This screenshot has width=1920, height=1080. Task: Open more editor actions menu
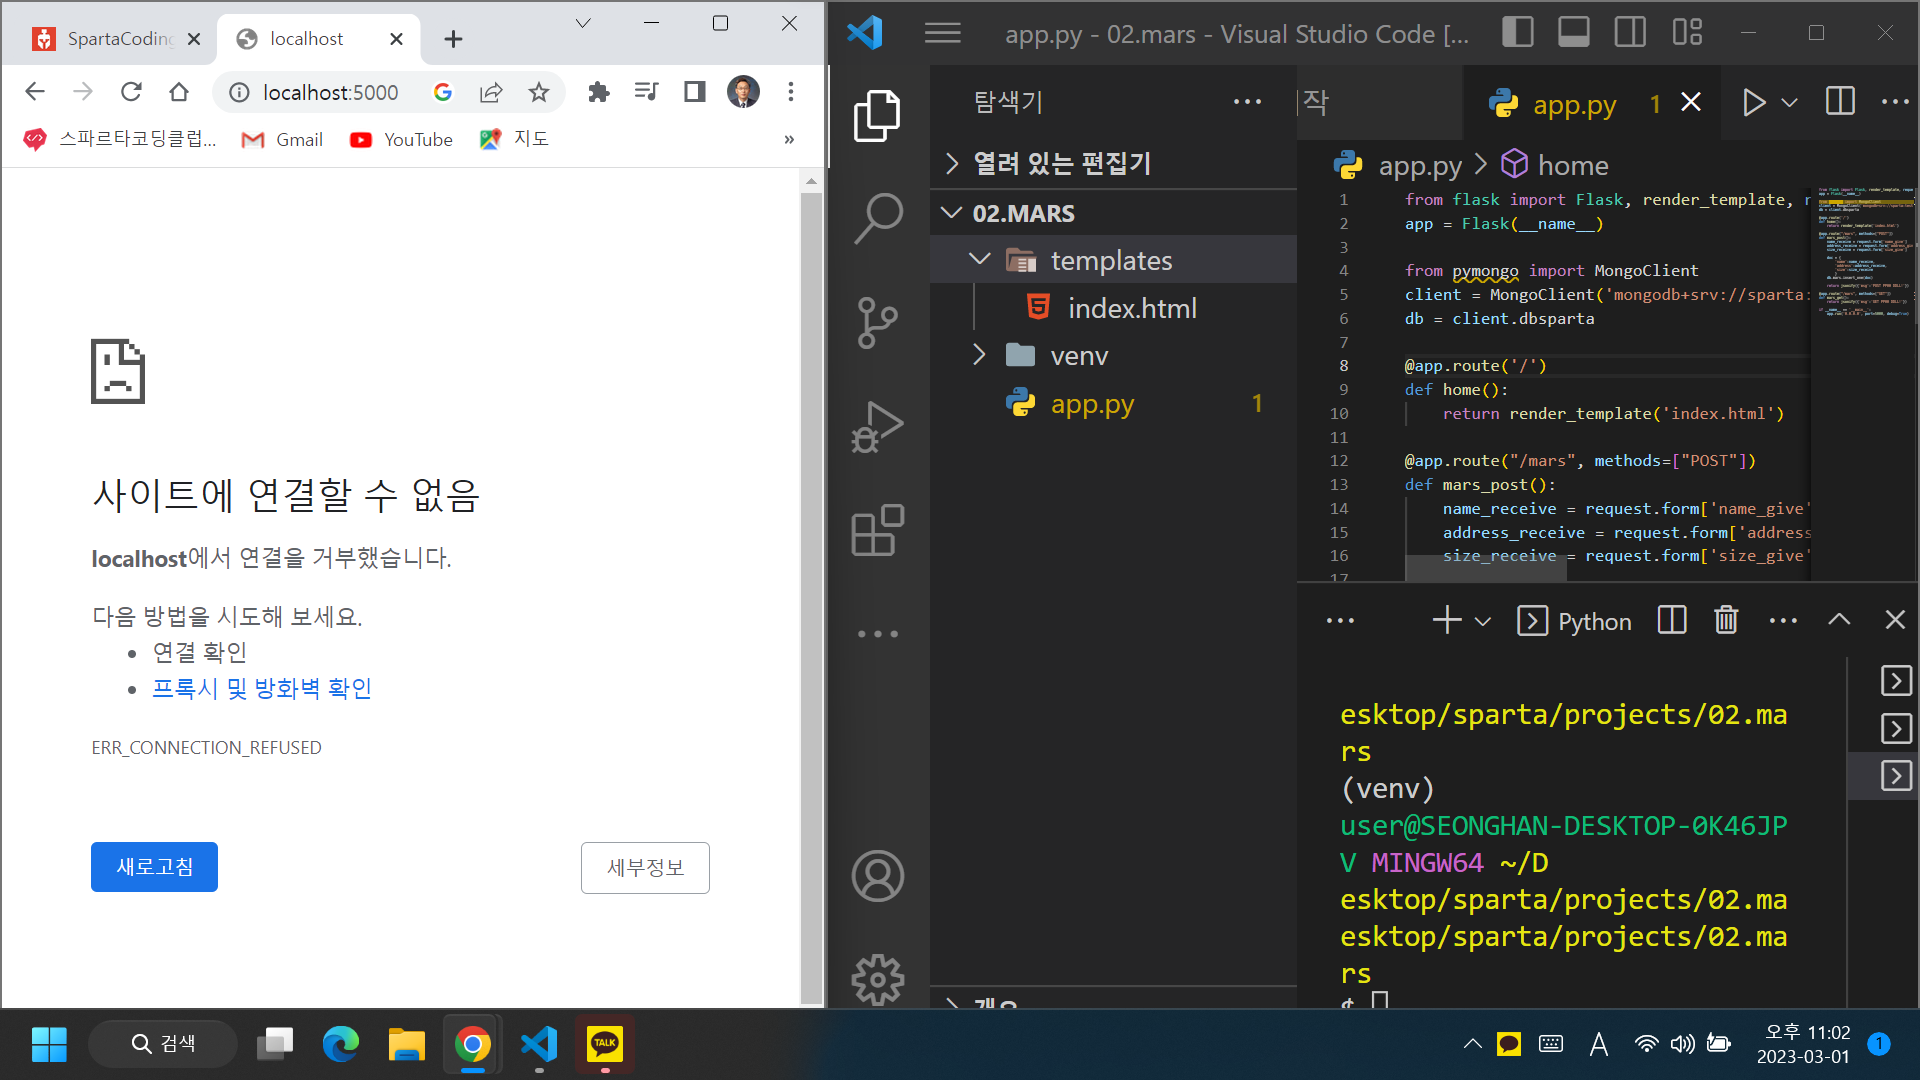[1895, 102]
